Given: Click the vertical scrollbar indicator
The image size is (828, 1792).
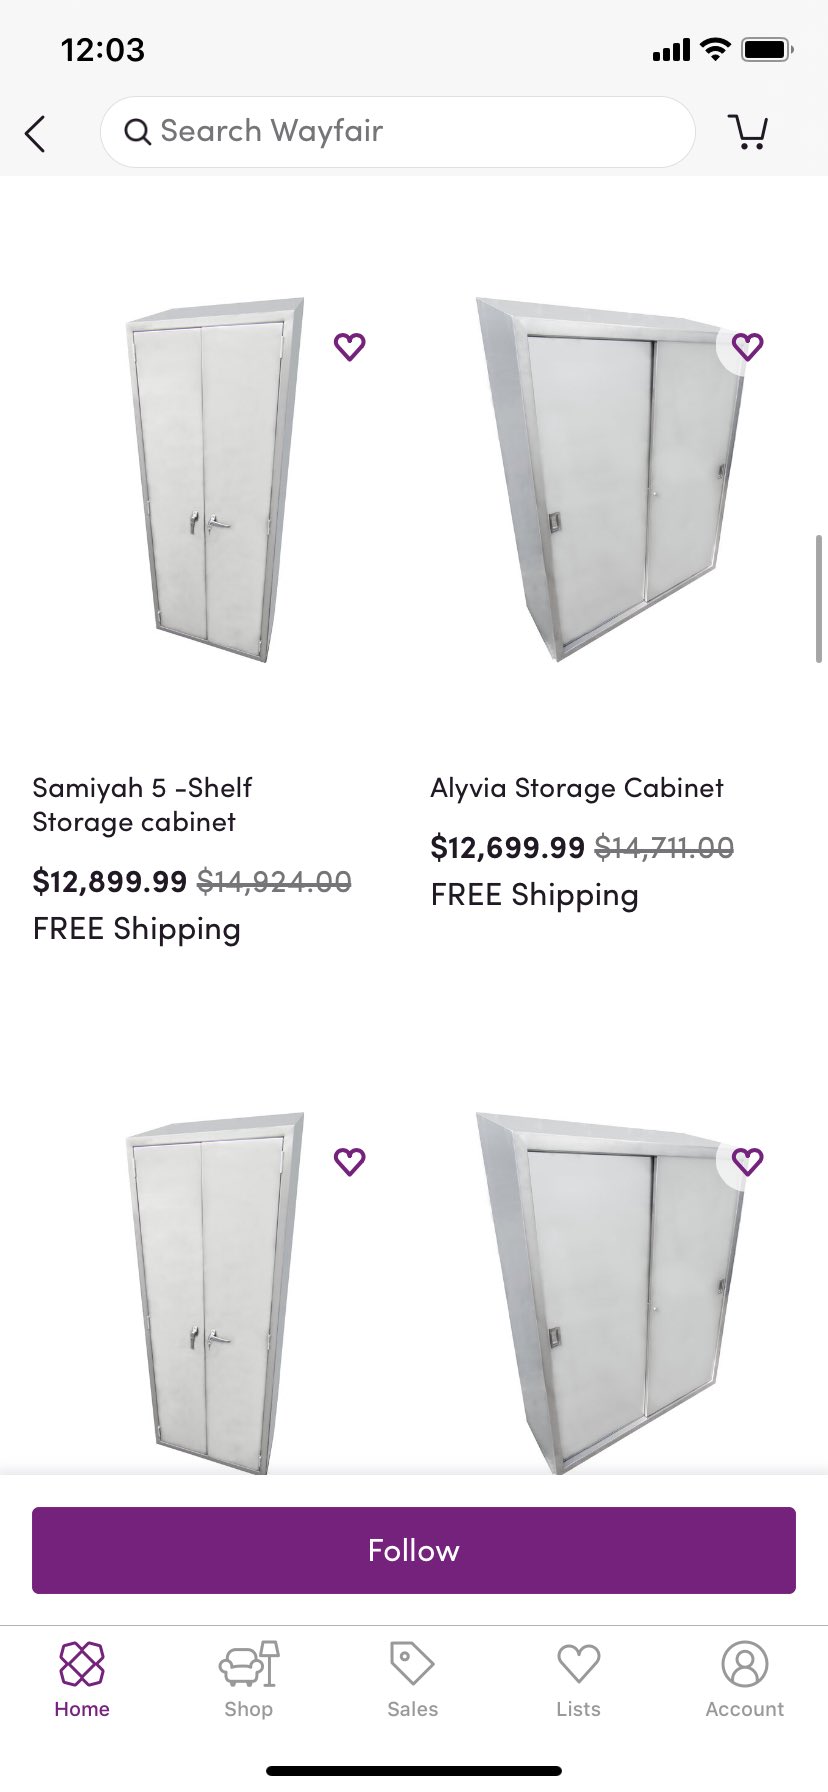Looking at the screenshot, I should click(819, 598).
